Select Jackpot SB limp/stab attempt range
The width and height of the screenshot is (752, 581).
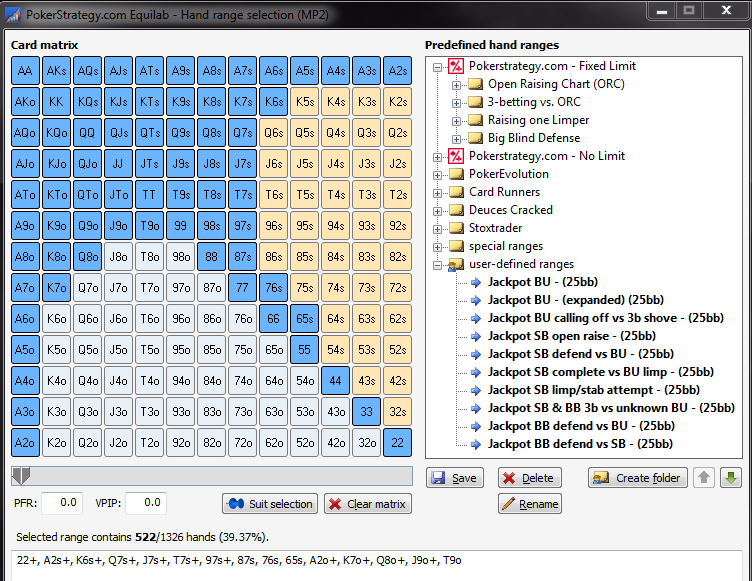point(594,390)
